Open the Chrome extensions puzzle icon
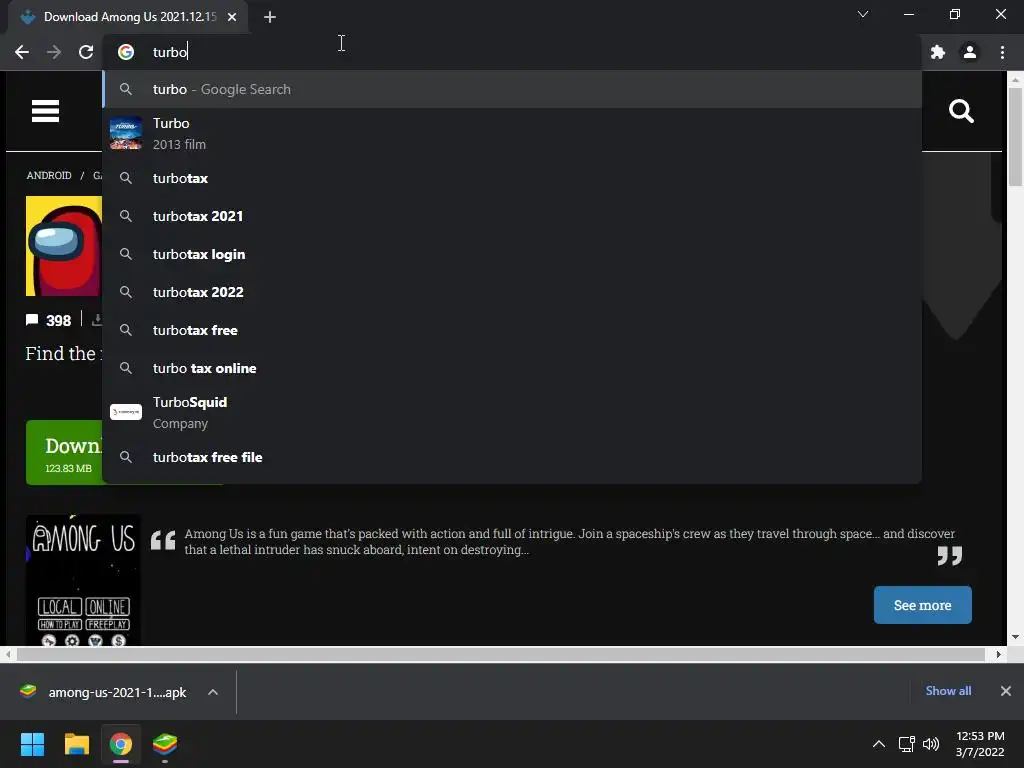The image size is (1024, 768). tap(938, 52)
